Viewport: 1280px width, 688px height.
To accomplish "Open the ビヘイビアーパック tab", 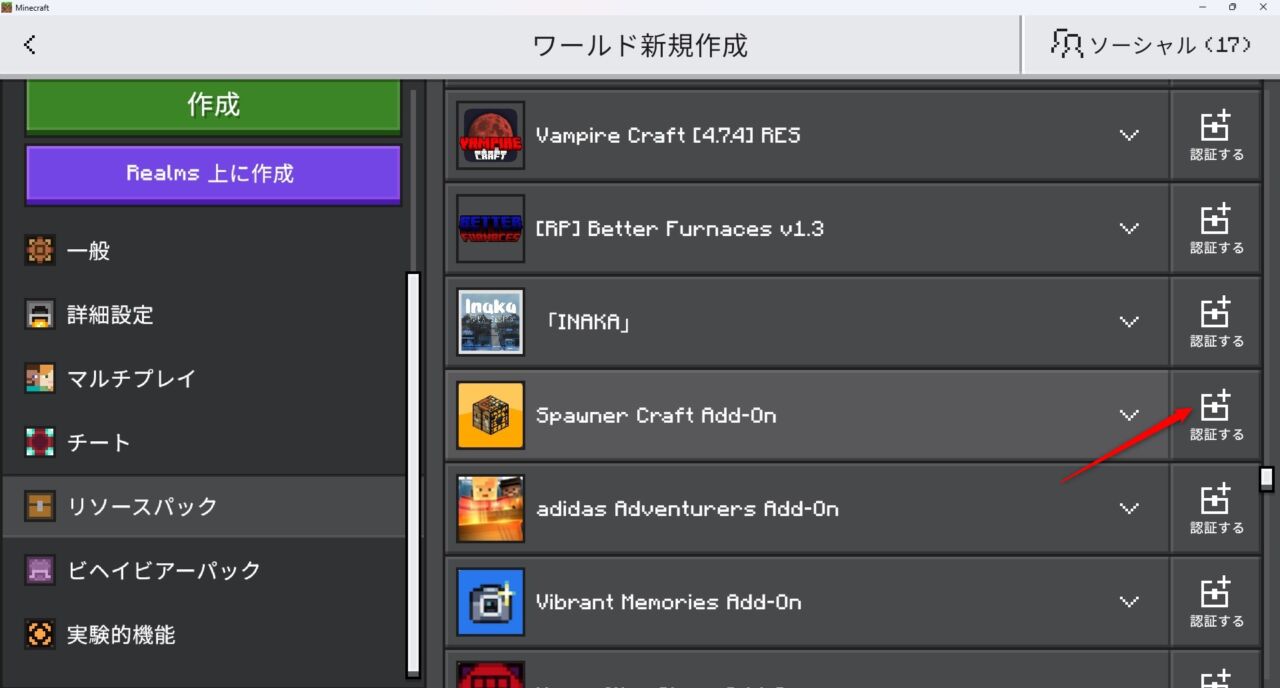I will tap(204, 571).
